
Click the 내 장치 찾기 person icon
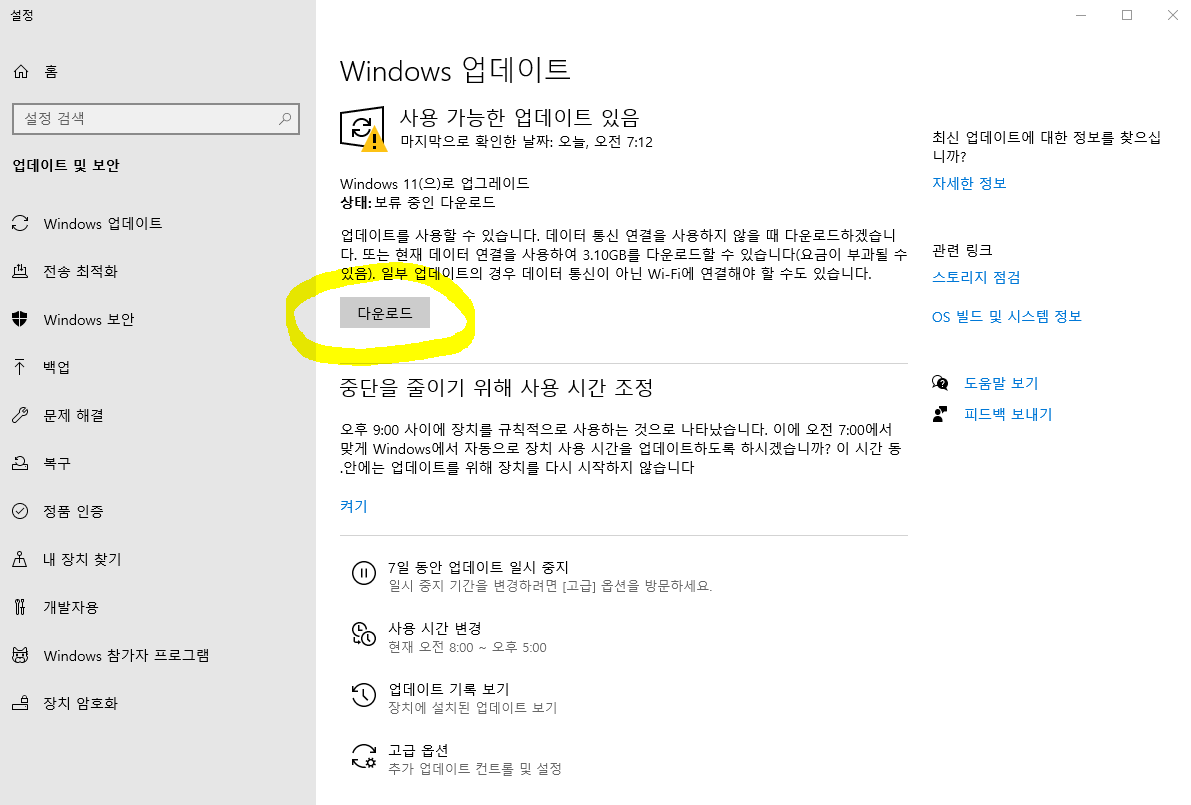21,559
